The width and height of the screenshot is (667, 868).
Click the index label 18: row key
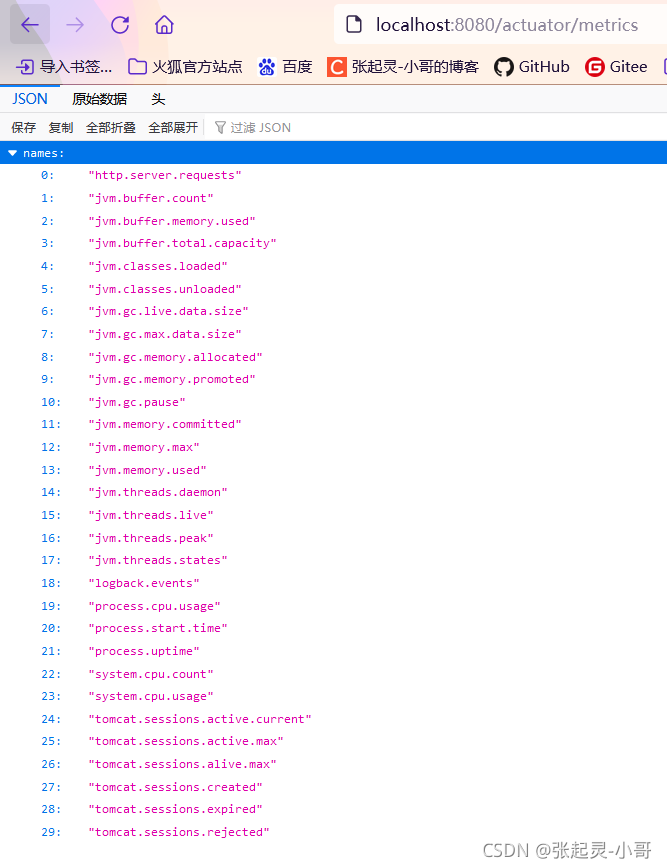[51, 583]
